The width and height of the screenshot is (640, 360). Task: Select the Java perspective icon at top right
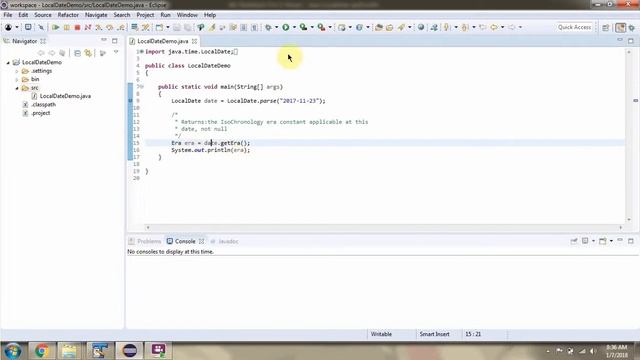(620, 27)
